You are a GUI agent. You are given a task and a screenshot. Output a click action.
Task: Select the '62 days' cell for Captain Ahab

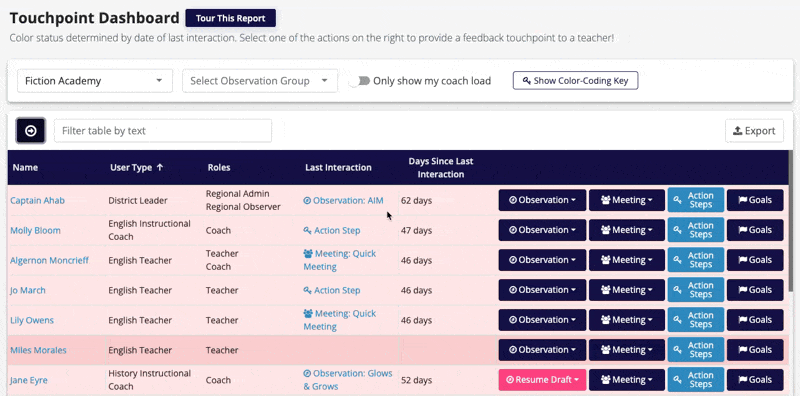[416, 201]
